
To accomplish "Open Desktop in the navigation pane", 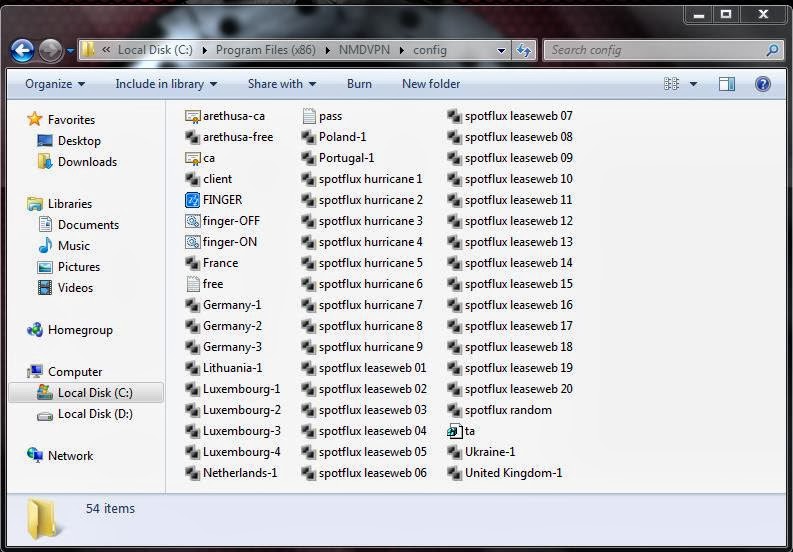I will (x=79, y=141).
